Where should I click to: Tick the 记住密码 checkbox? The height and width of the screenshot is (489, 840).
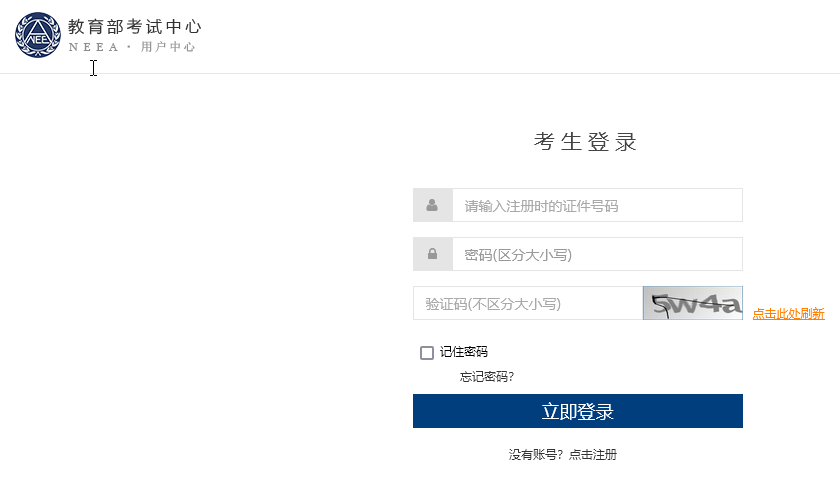coord(427,352)
